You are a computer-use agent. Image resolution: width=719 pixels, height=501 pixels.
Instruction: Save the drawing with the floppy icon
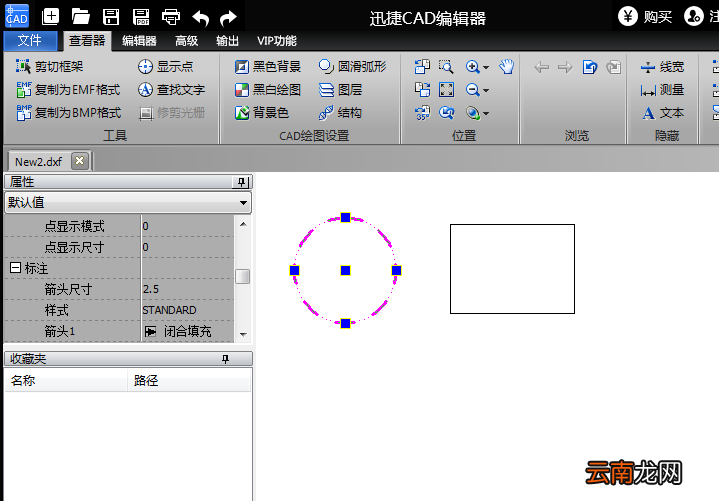coord(111,17)
